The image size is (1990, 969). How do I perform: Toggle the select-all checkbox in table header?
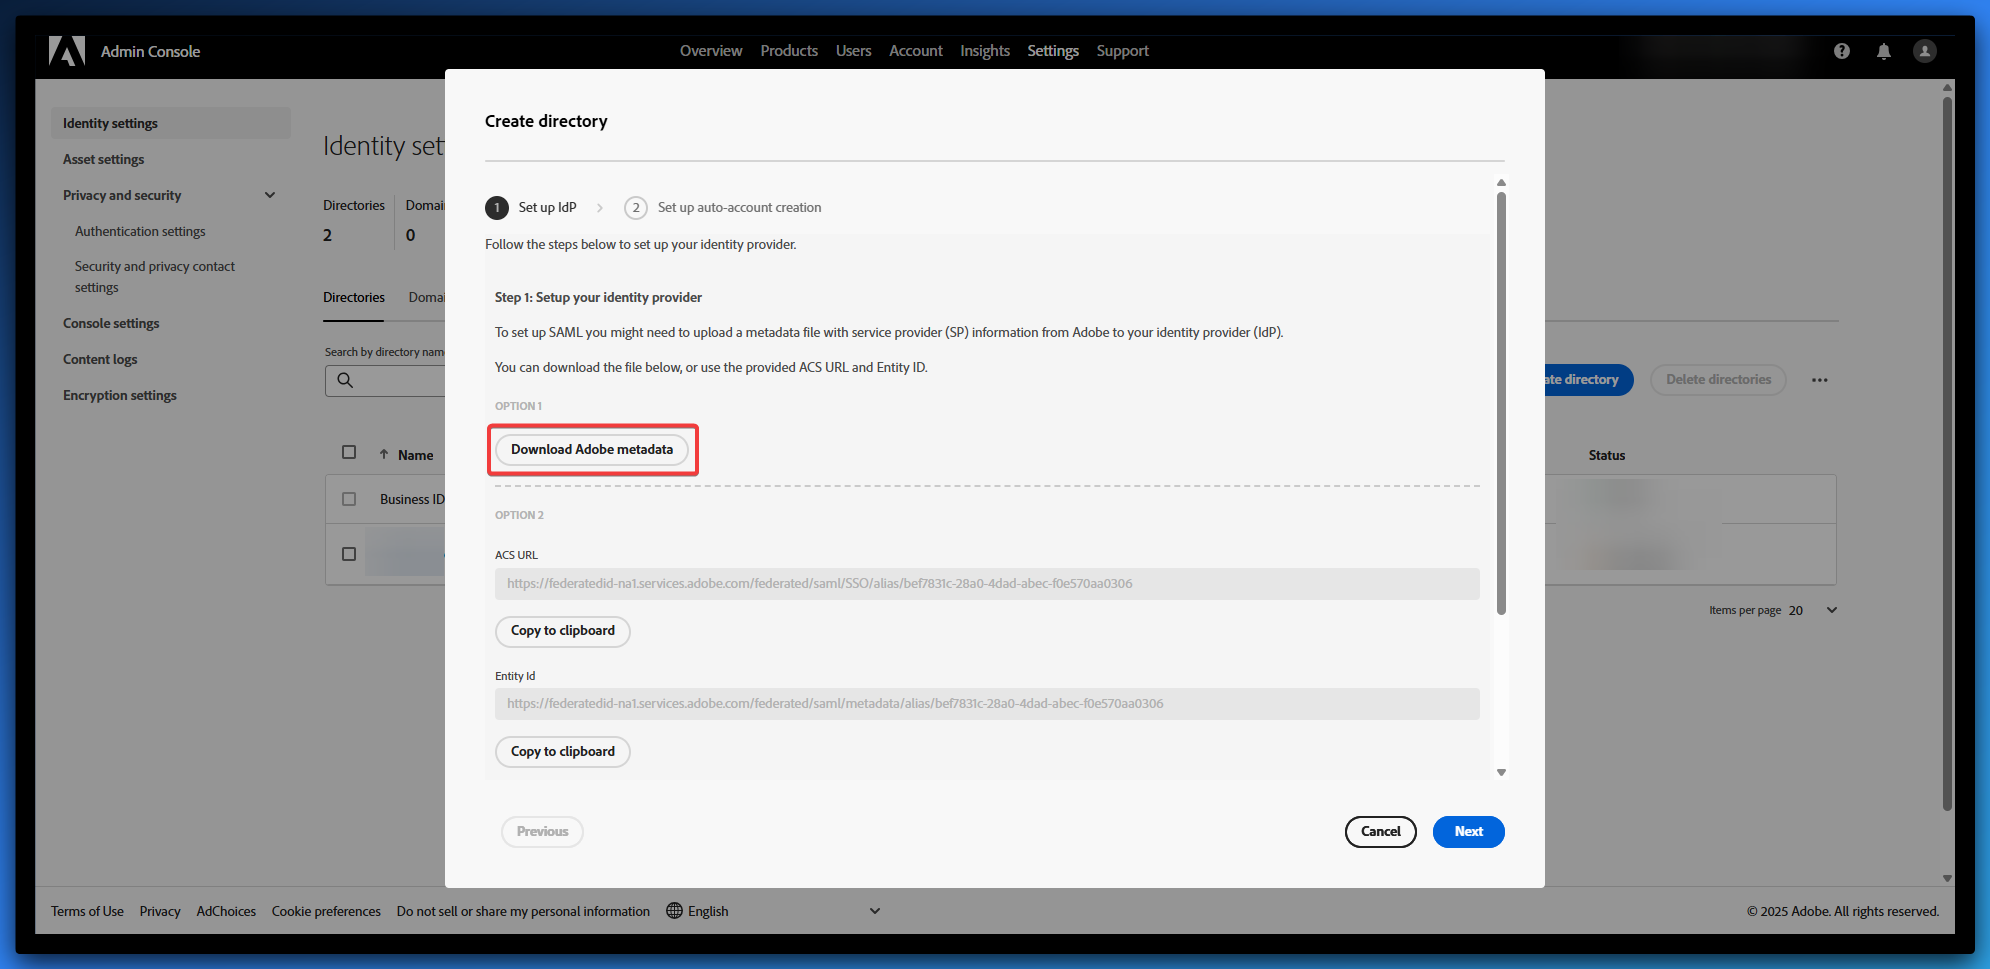pyautogui.click(x=349, y=452)
